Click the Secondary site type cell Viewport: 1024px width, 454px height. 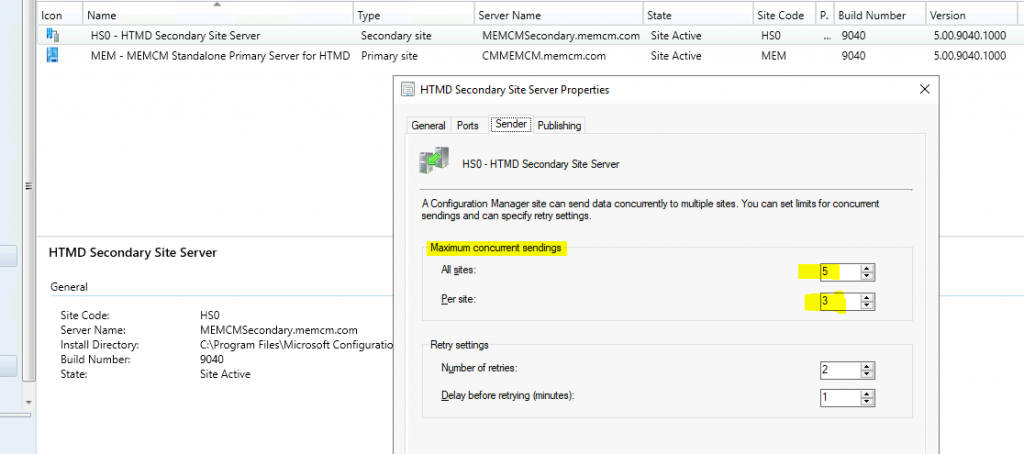pyautogui.click(x=396, y=36)
